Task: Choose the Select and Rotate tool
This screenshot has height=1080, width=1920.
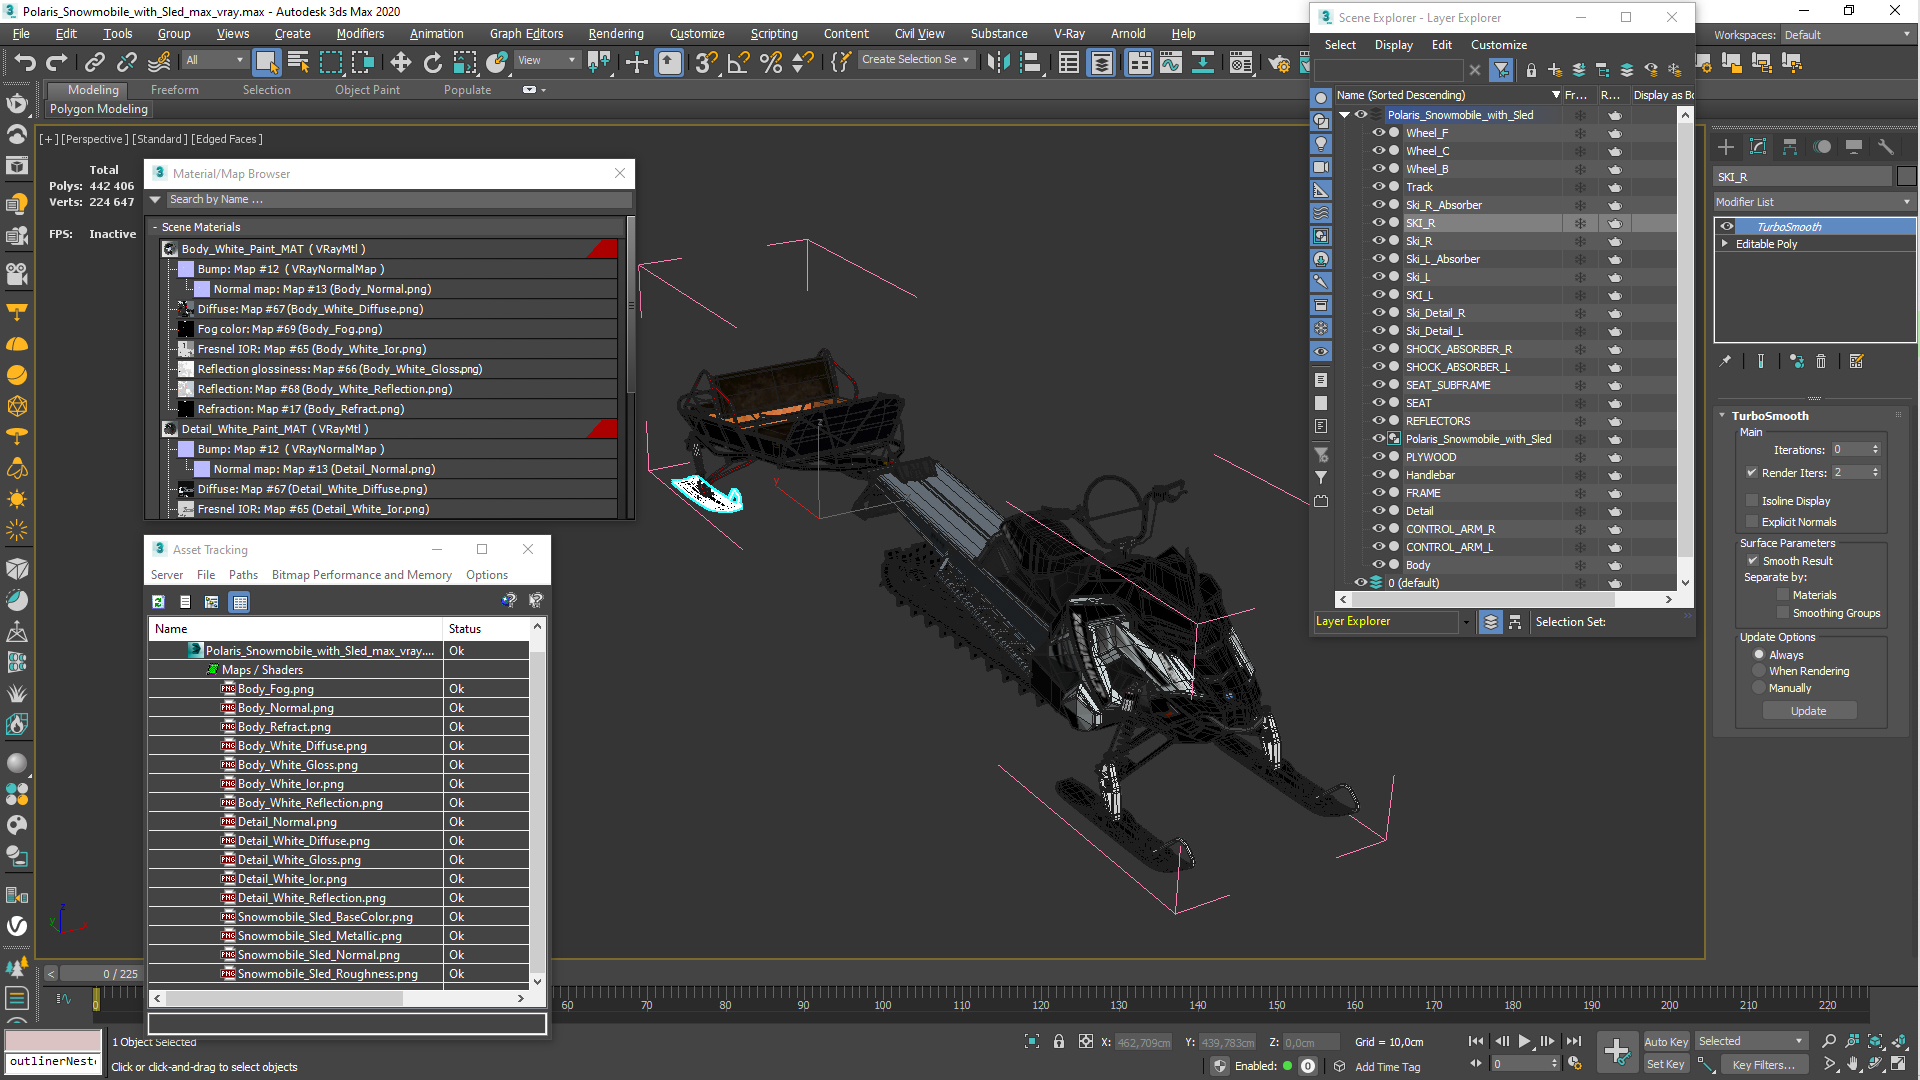Action: (x=433, y=62)
